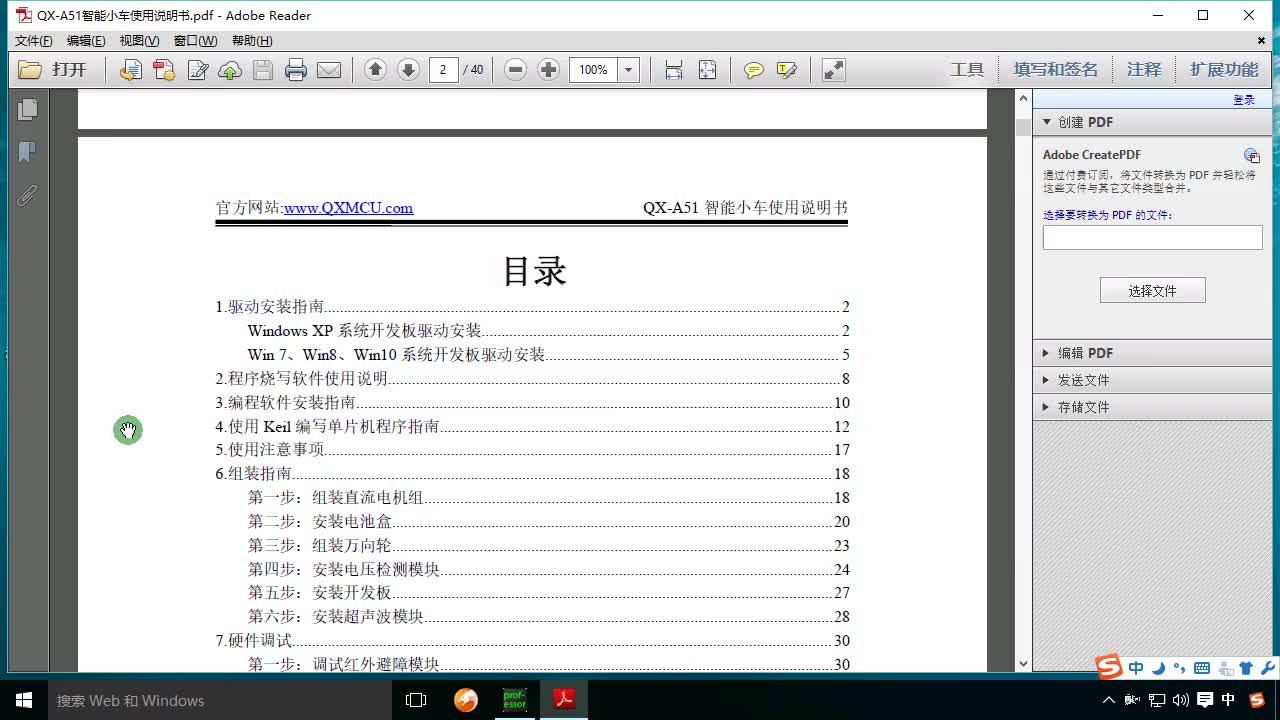Click the fit width scrolling icon

[674, 69]
